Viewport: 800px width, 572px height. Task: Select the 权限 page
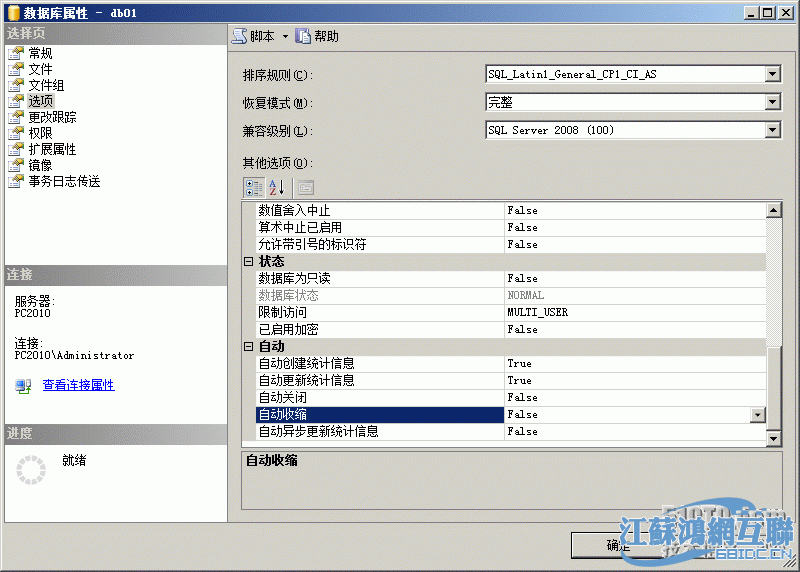(x=40, y=133)
